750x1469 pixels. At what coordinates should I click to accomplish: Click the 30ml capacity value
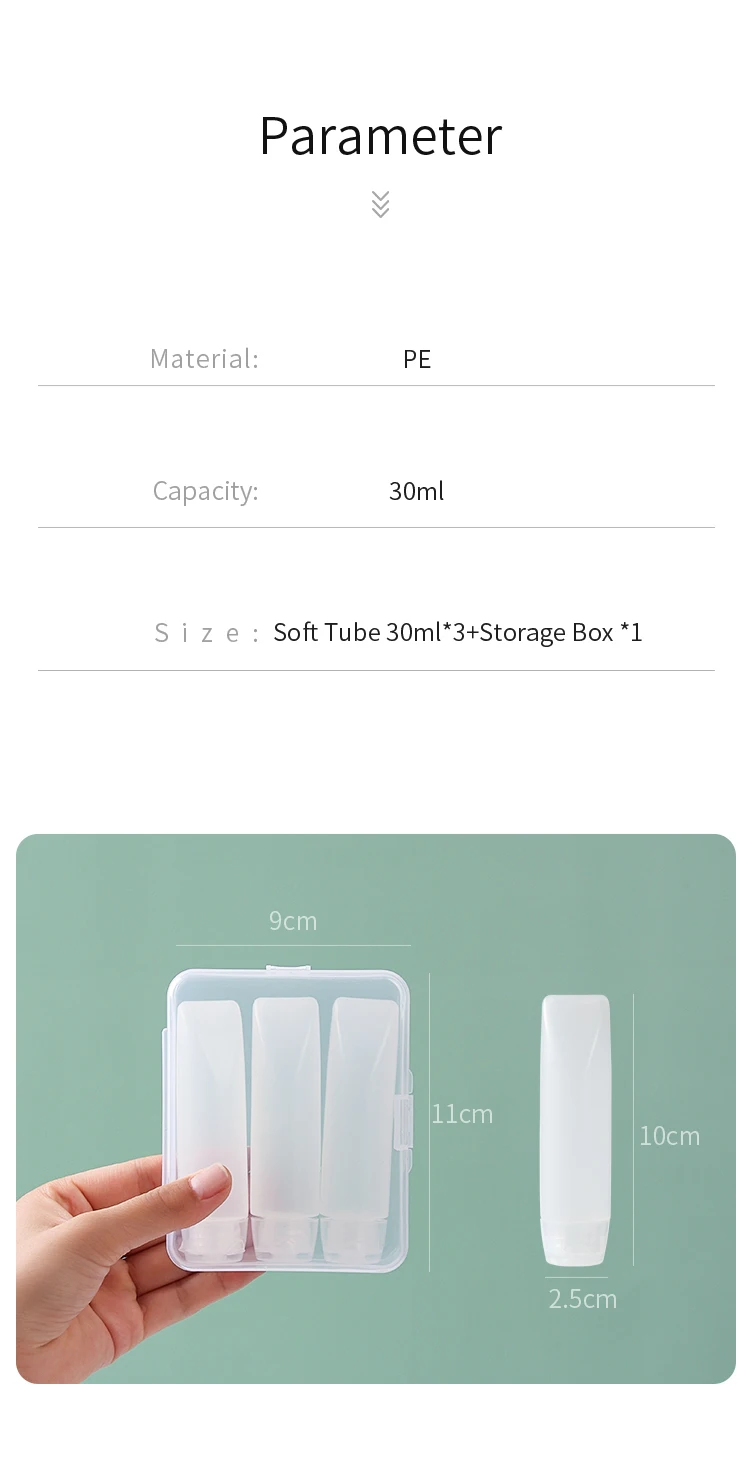[x=416, y=491]
